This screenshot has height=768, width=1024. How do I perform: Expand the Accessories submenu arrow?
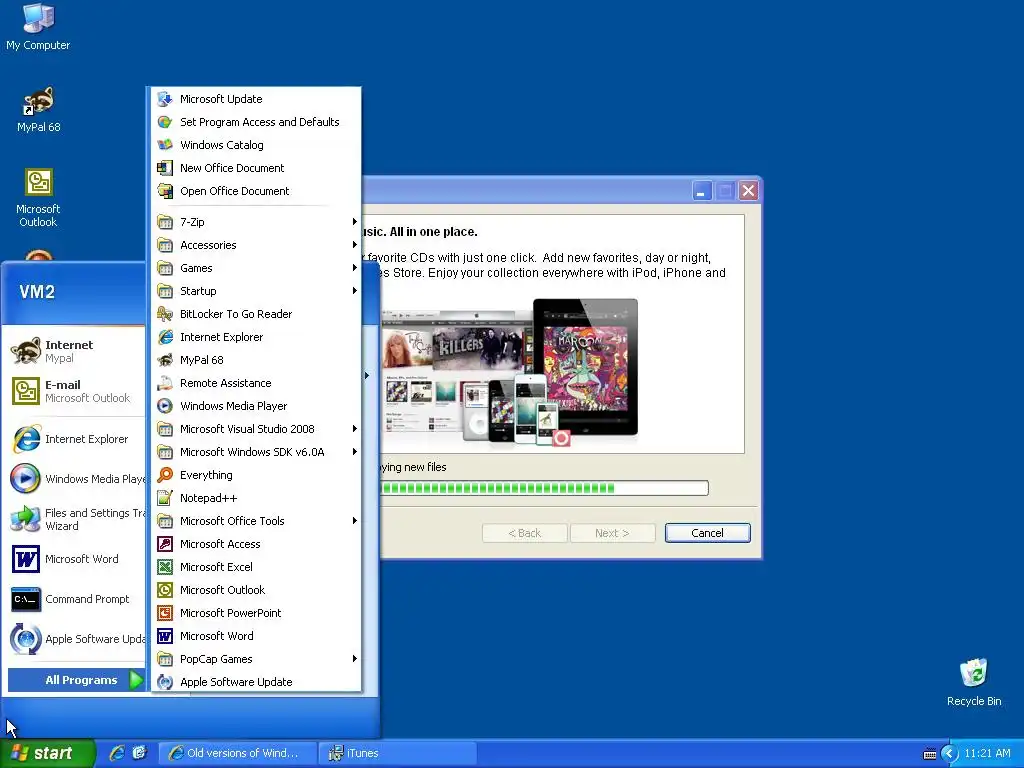(x=355, y=245)
